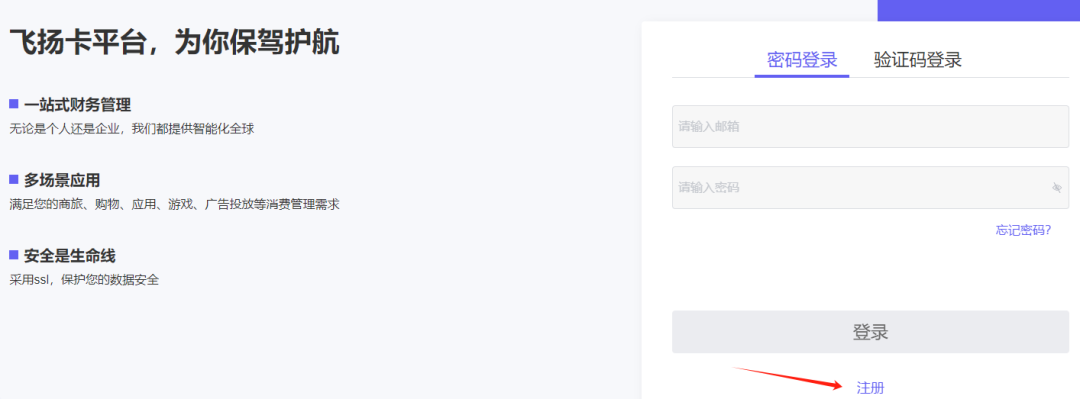This screenshot has height=399, width=1080.
Task: Switch to the 密码登录 tab
Action: point(802,60)
